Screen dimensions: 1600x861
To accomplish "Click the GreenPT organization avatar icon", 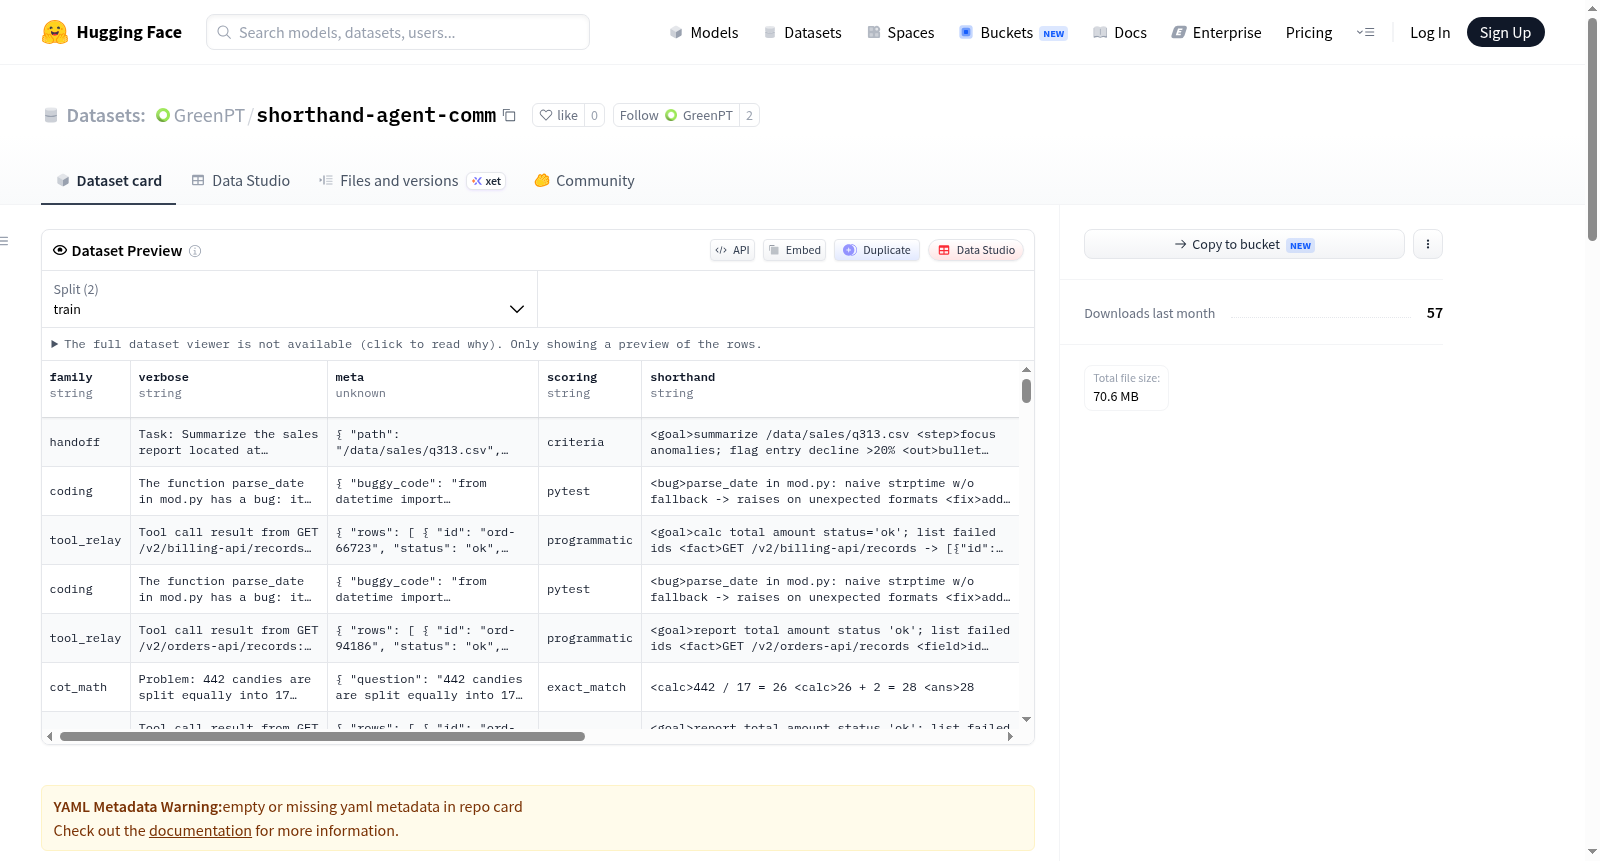I will pyautogui.click(x=163, y=115).
